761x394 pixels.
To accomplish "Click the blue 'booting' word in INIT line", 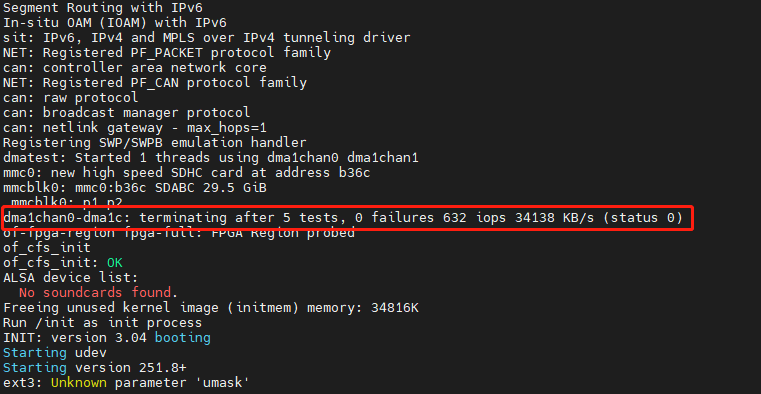I will tap(183, 338).
